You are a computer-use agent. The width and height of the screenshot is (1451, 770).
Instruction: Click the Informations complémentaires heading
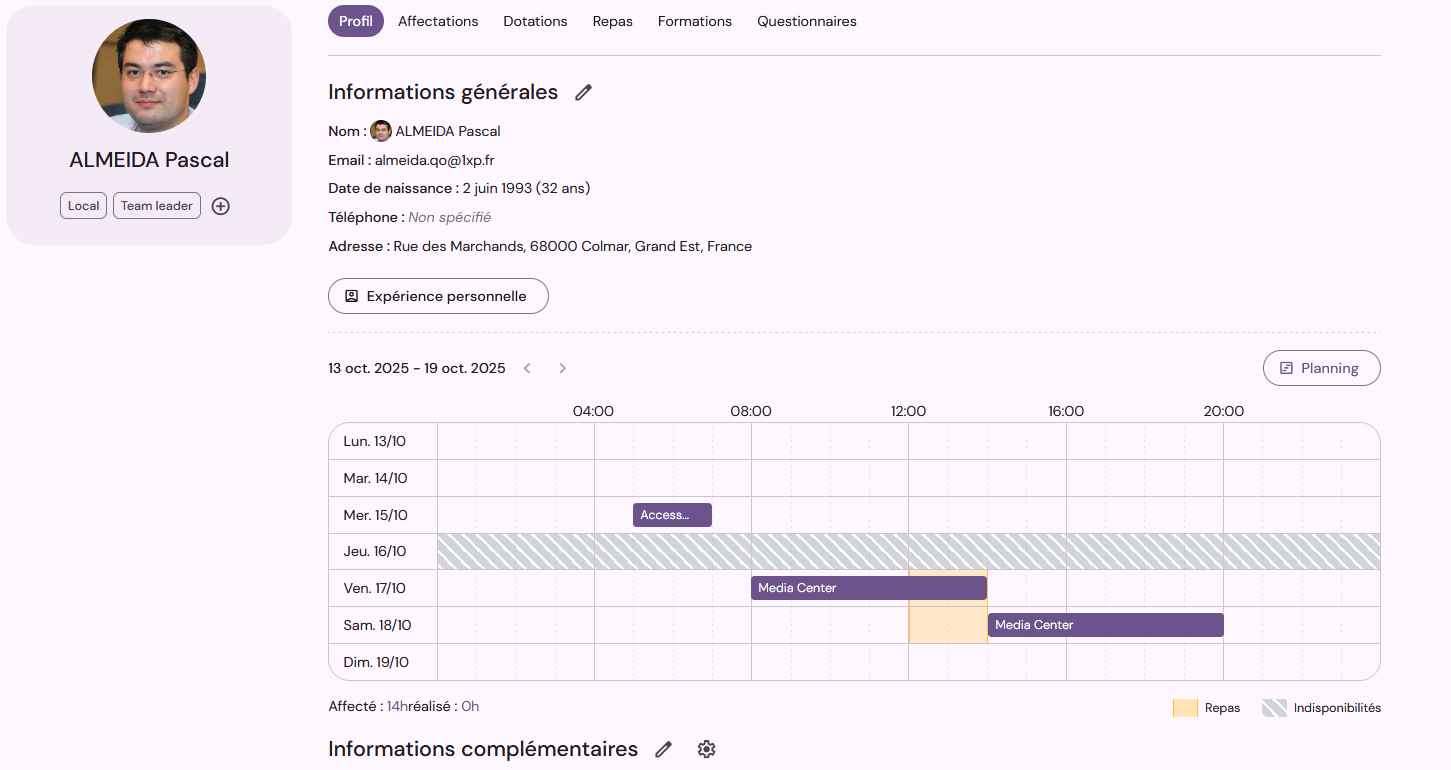tap(483, 749)
